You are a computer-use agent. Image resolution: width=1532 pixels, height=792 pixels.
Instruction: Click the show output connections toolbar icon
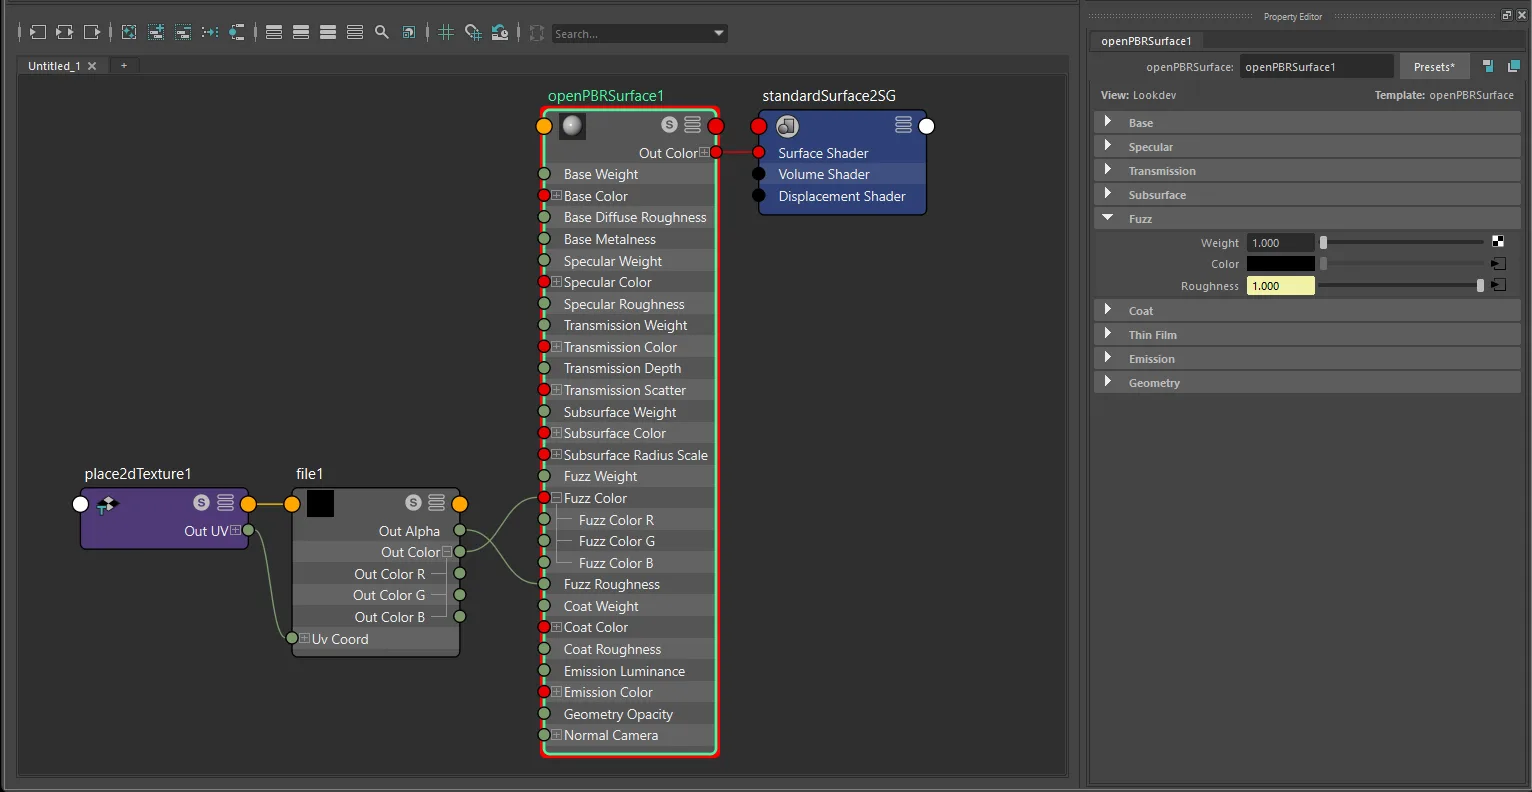pyautogui.click(x=91, y=33)
